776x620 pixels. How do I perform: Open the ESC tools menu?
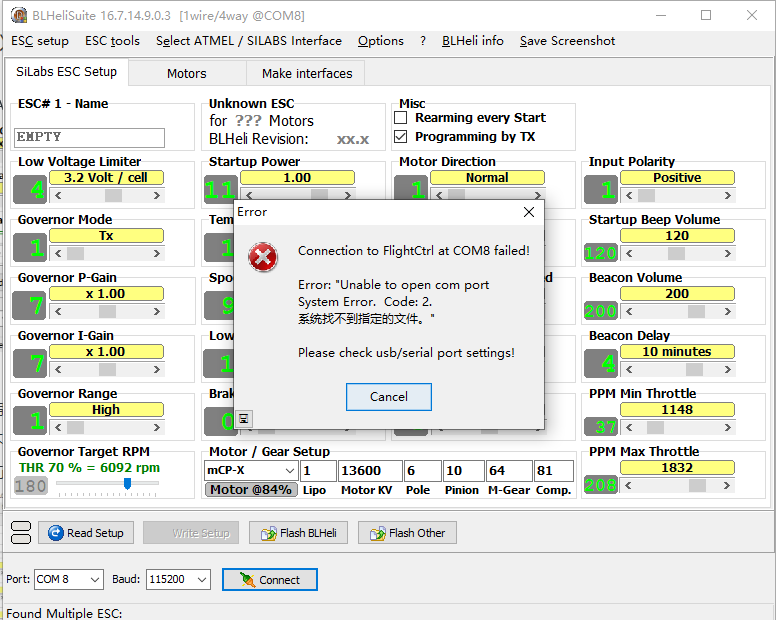click(x=112, y=41)
